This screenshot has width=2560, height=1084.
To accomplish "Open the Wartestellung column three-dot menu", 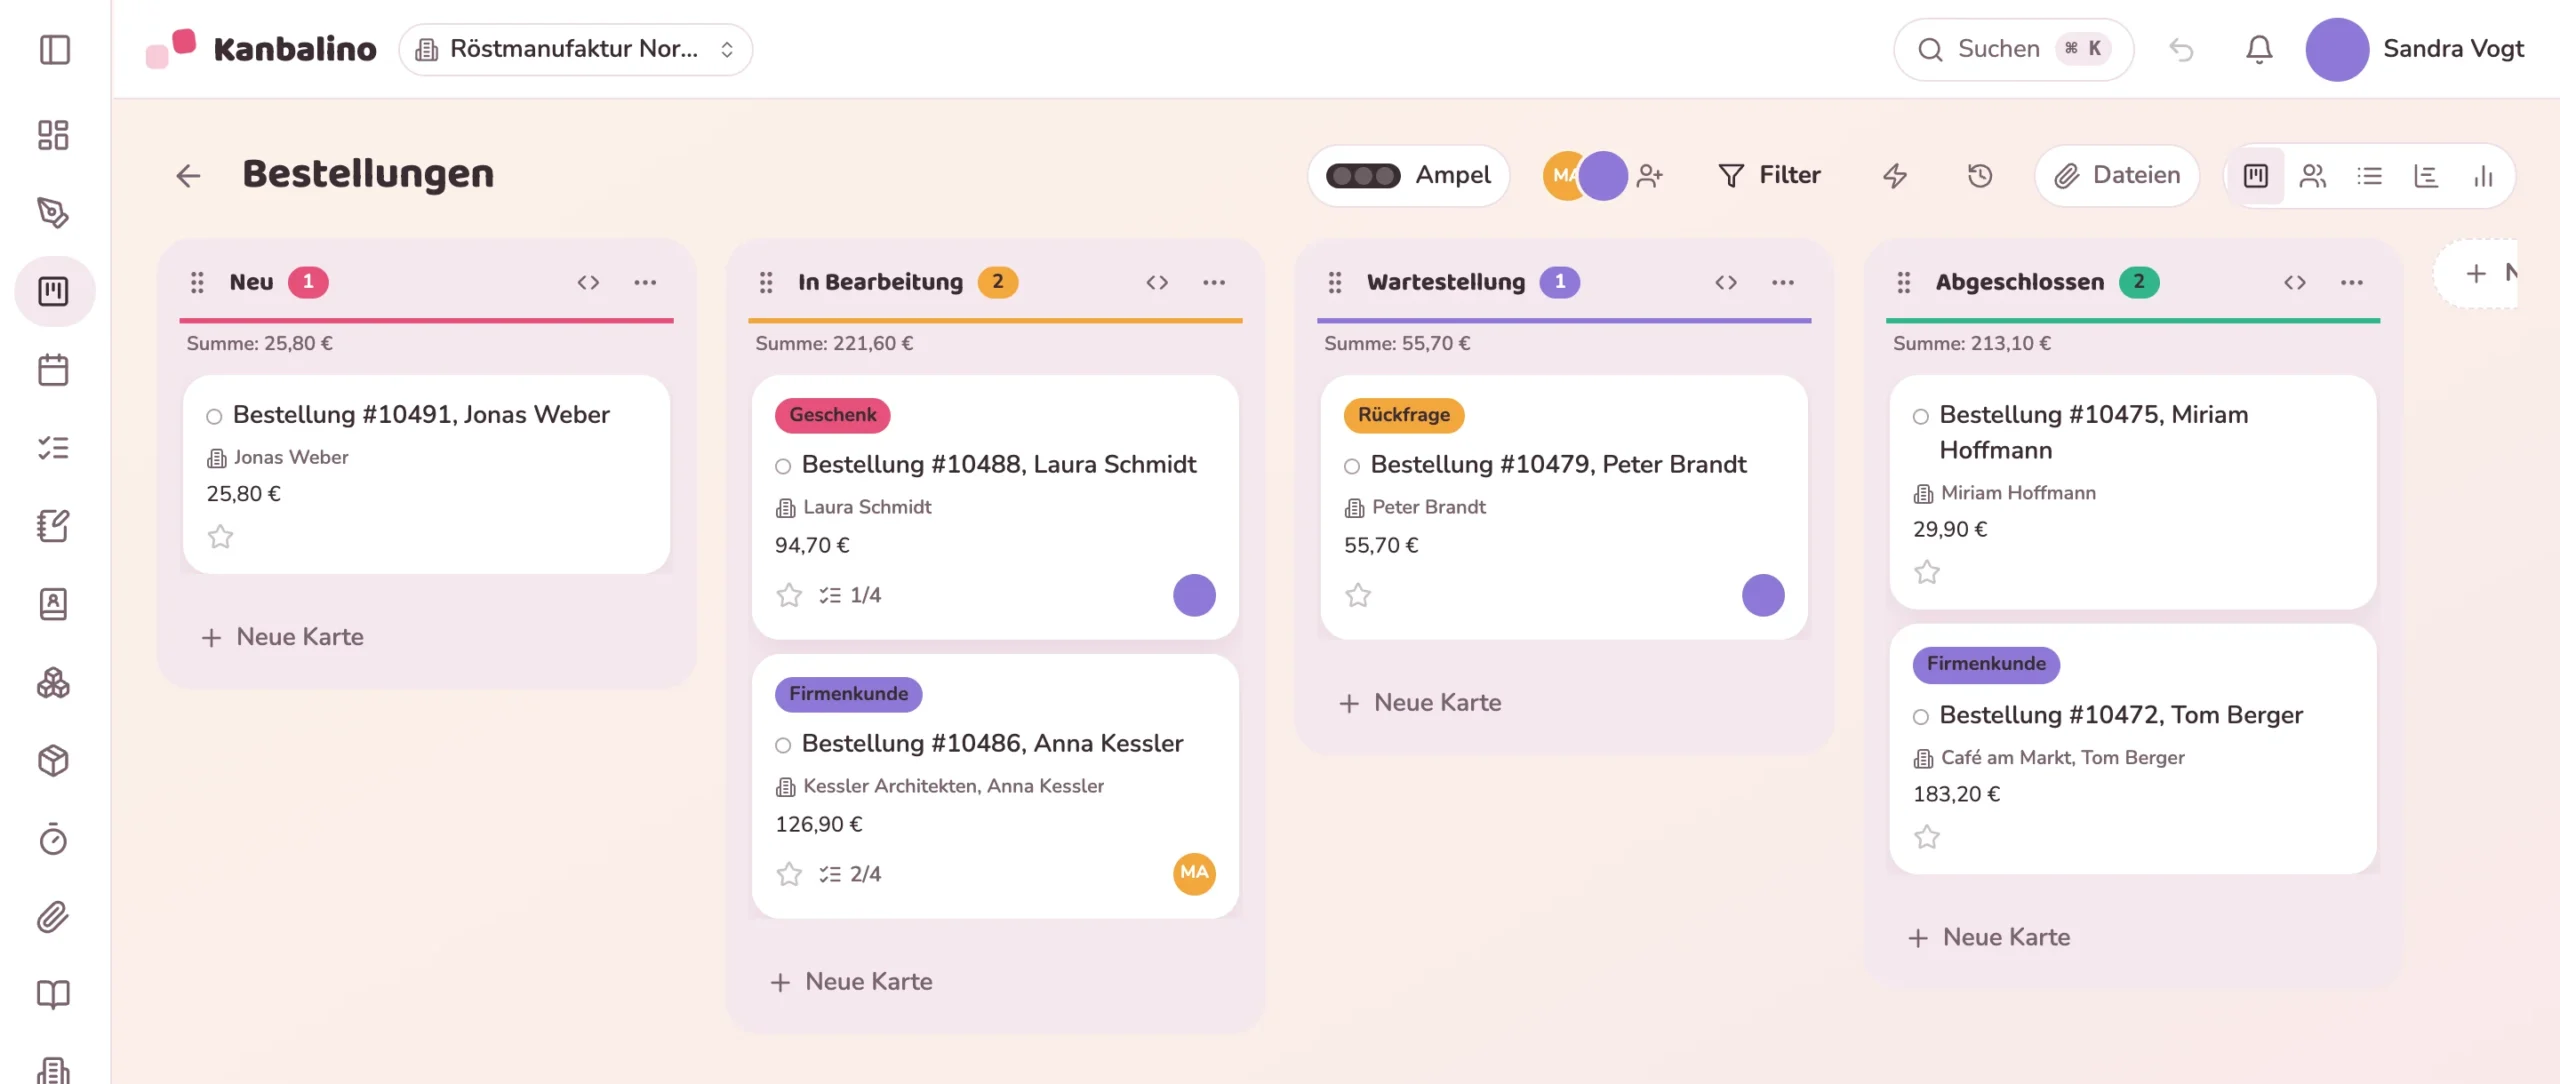I will (x=1783, y=282).
